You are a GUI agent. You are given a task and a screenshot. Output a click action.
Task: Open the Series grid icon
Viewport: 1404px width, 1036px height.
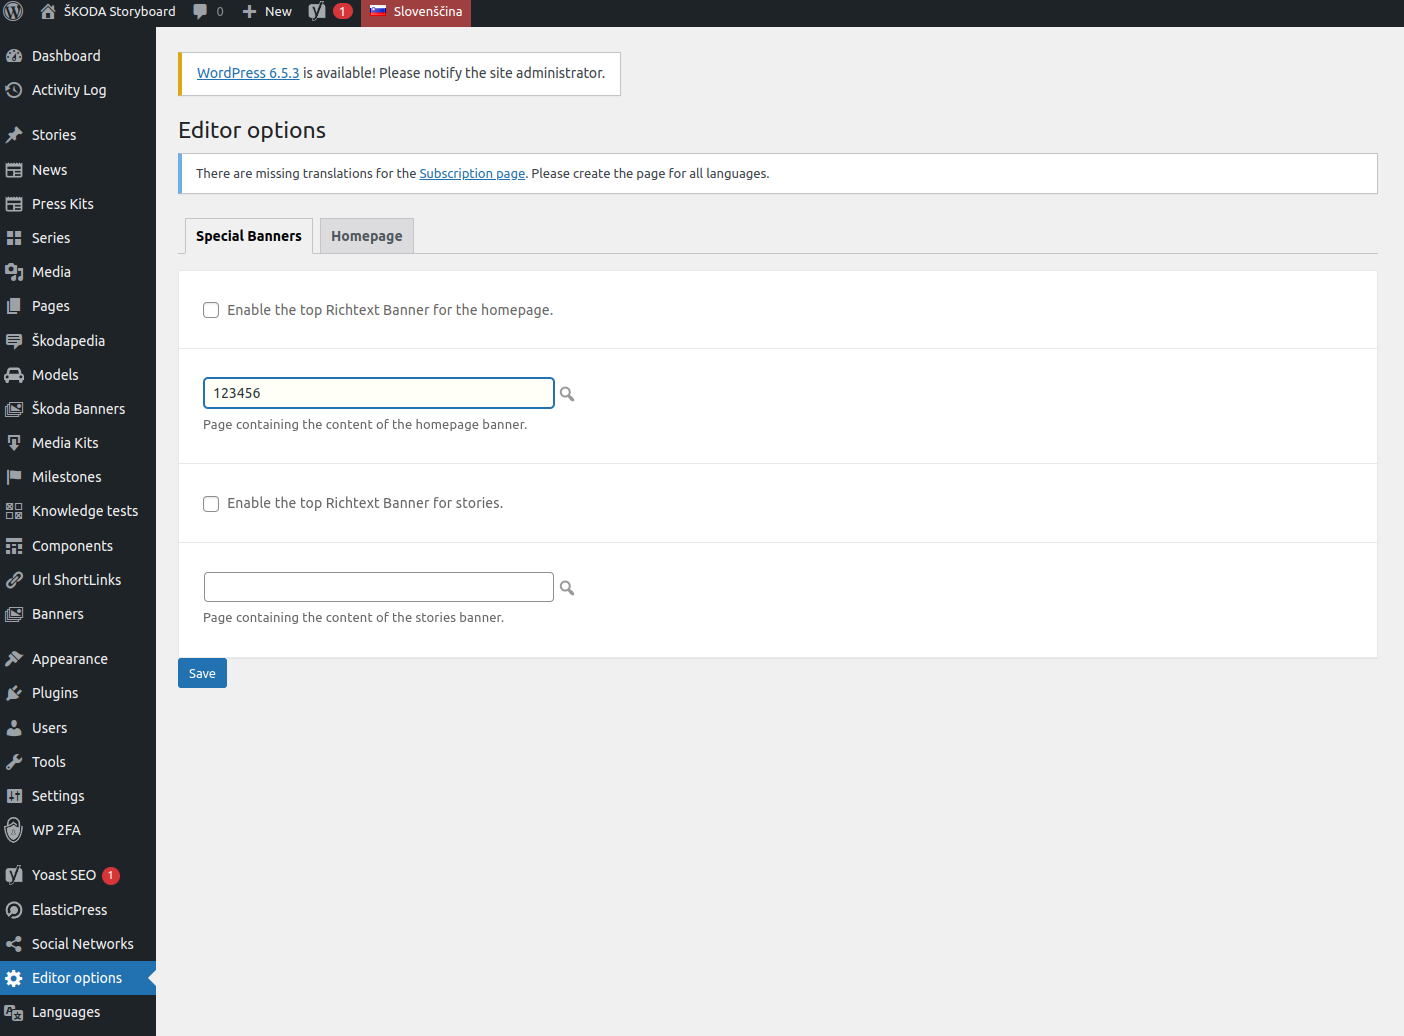[14, 238]
